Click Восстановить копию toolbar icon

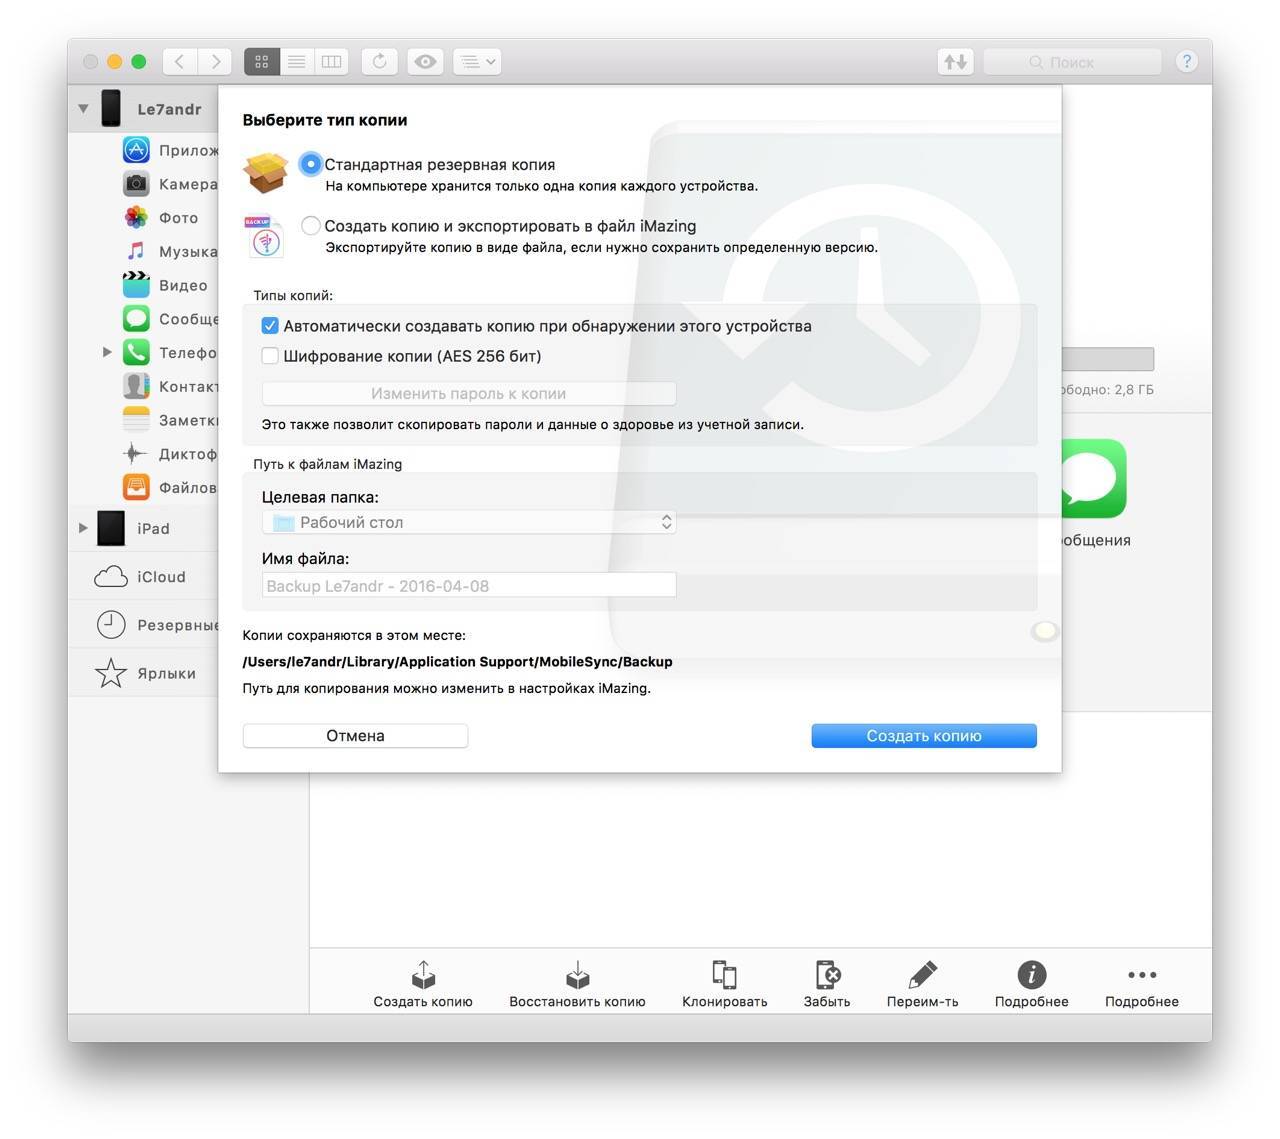[577, 975]
